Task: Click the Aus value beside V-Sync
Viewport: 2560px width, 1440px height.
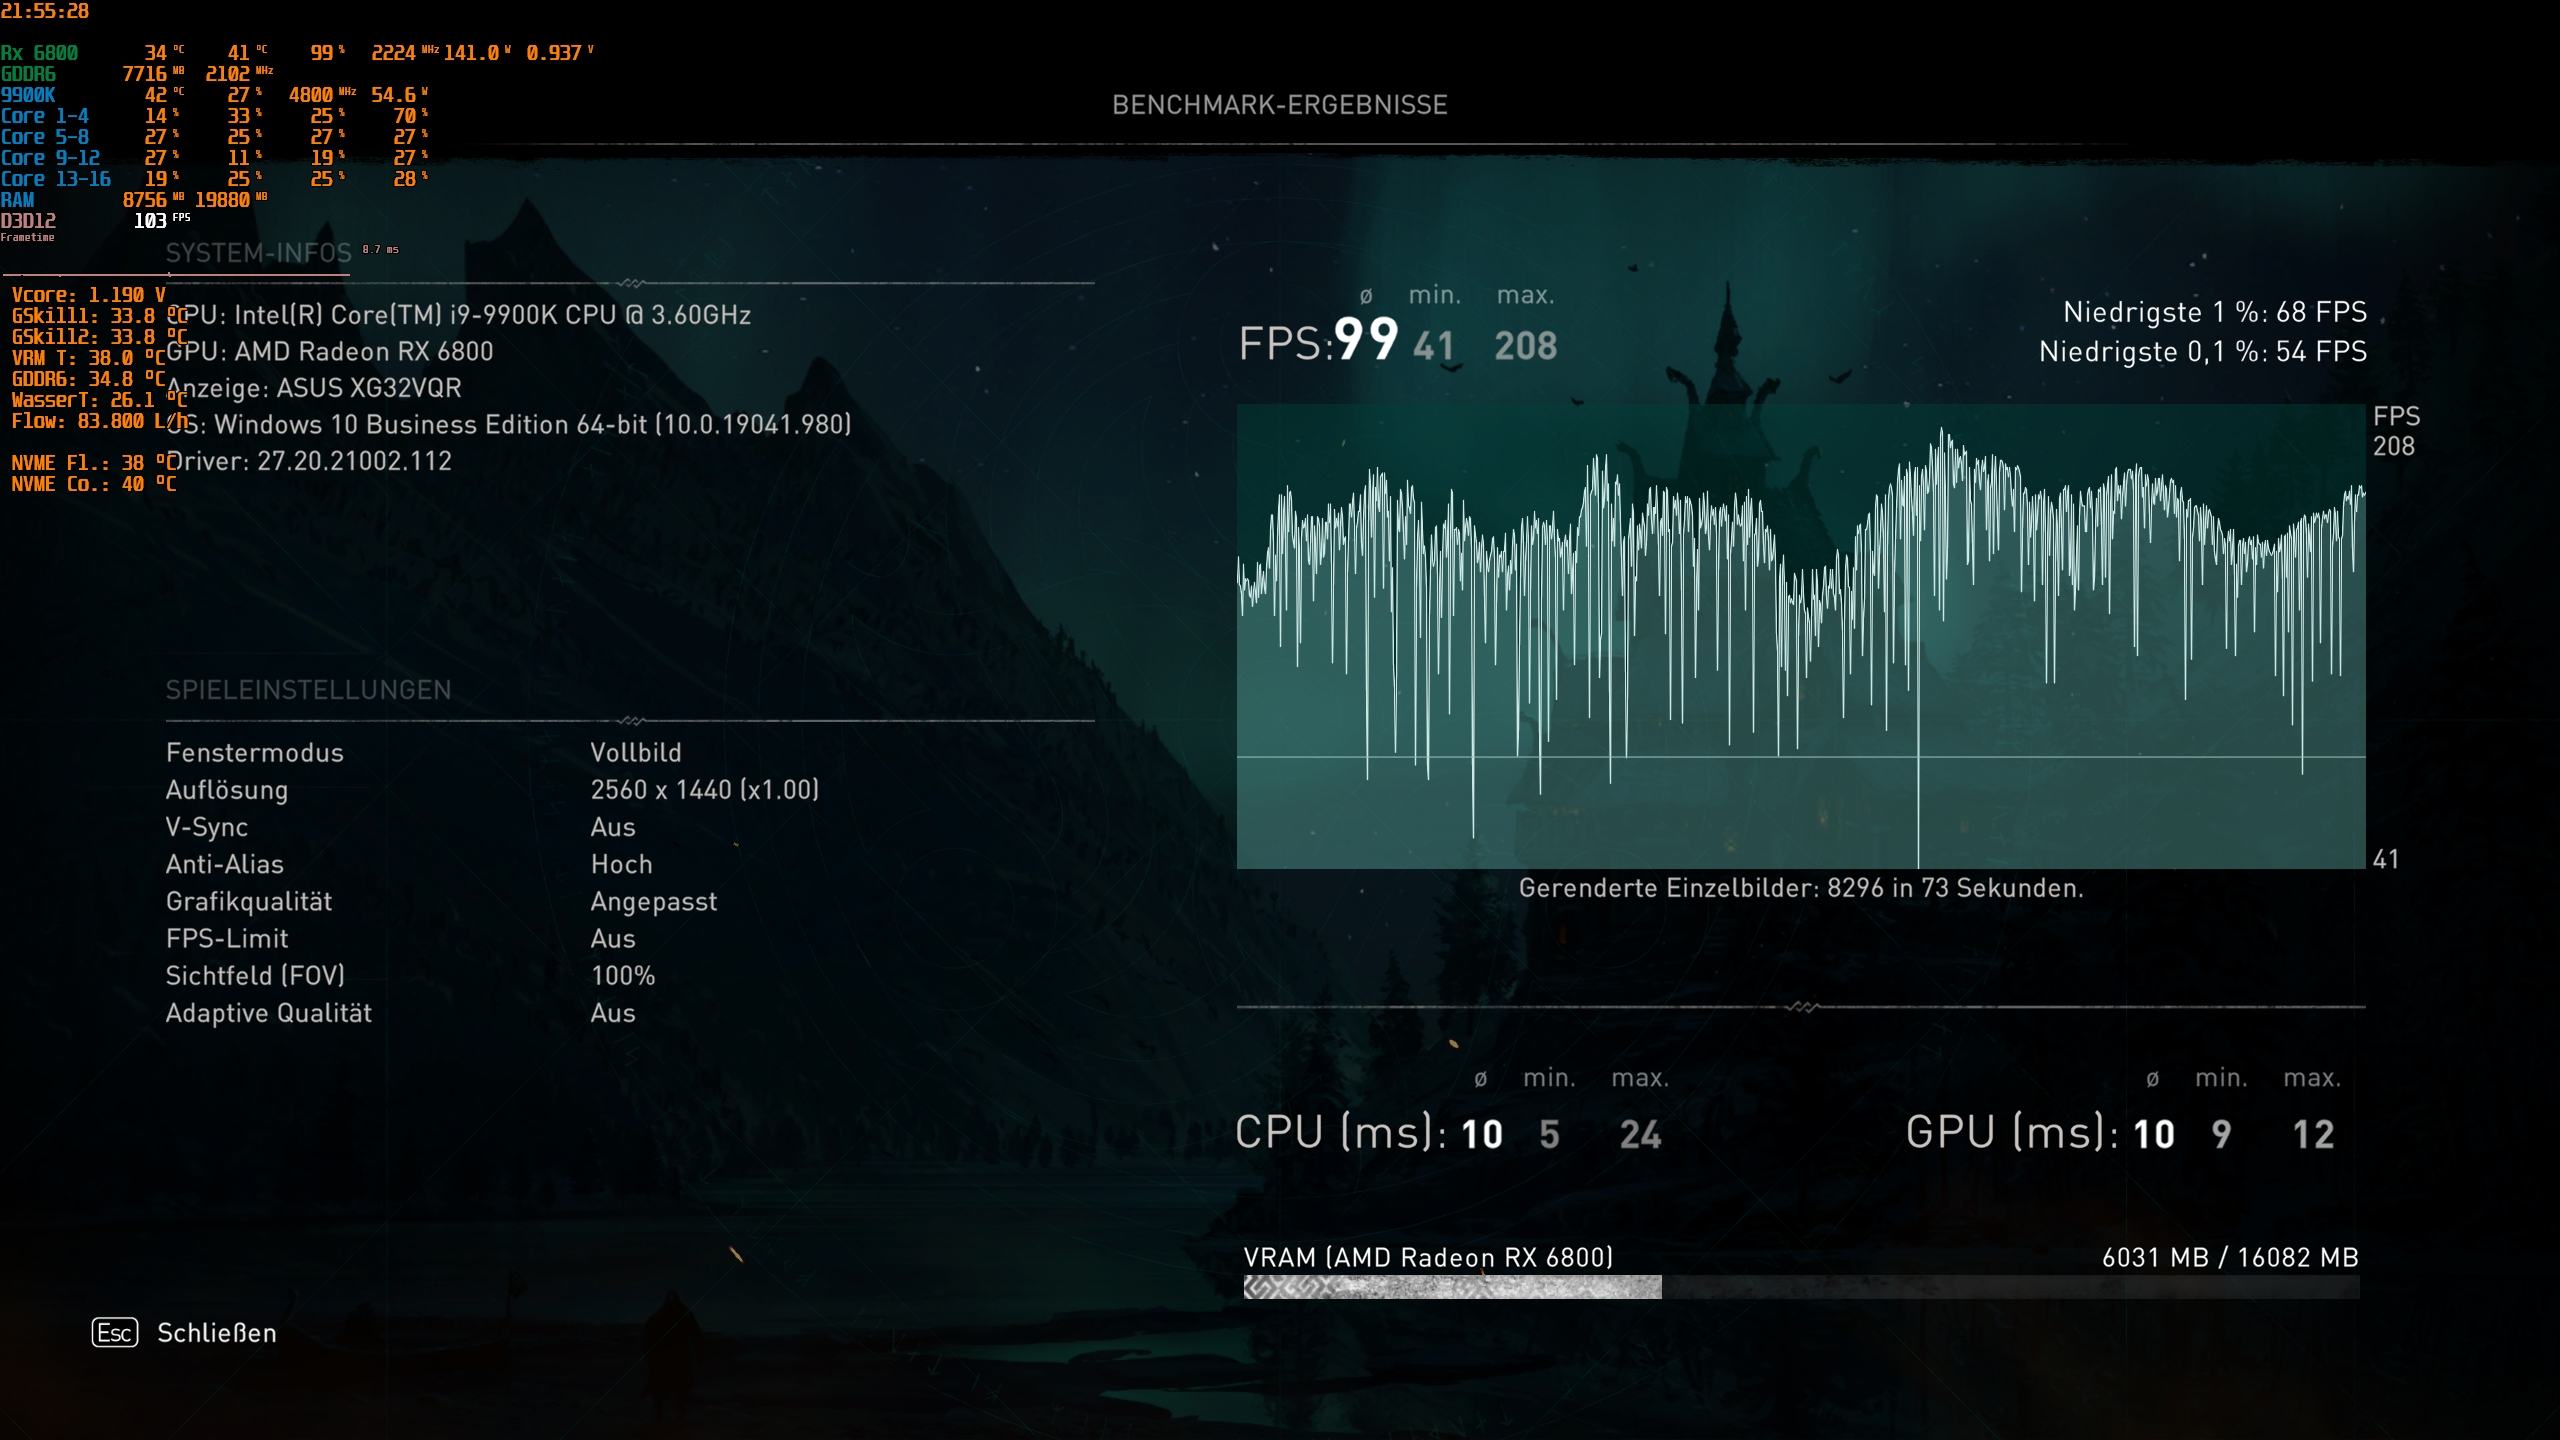Action: (613, 827)
